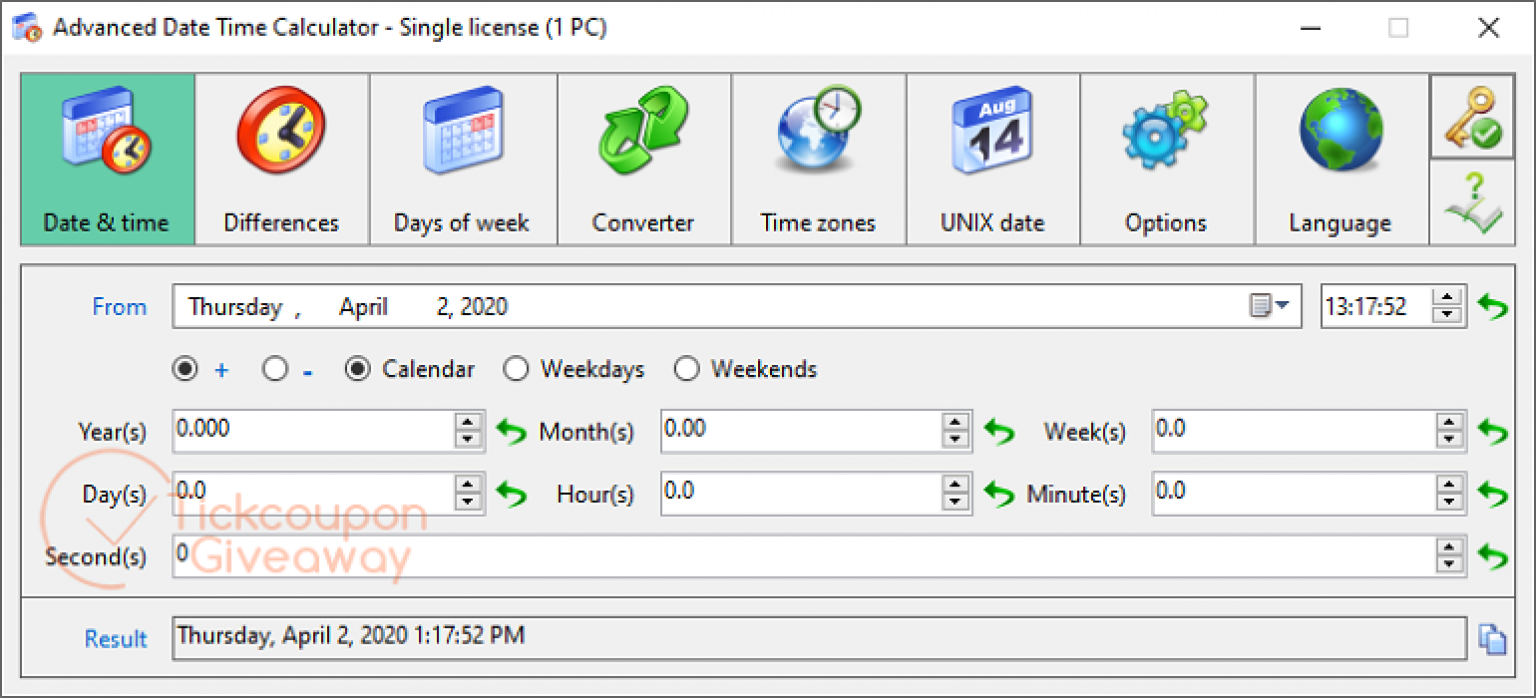Click the Day(s) field spinner
Screen dimensions: 1536x698
pyautogui.click(x=467, y=493)
